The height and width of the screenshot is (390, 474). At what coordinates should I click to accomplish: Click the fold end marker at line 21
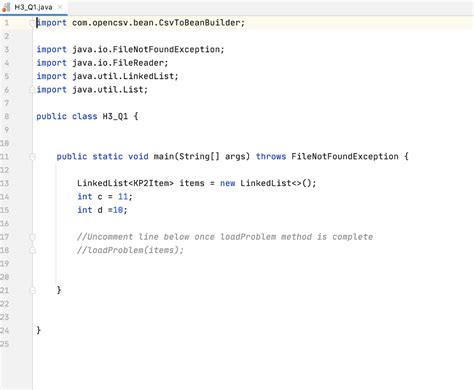click(32, 290)
